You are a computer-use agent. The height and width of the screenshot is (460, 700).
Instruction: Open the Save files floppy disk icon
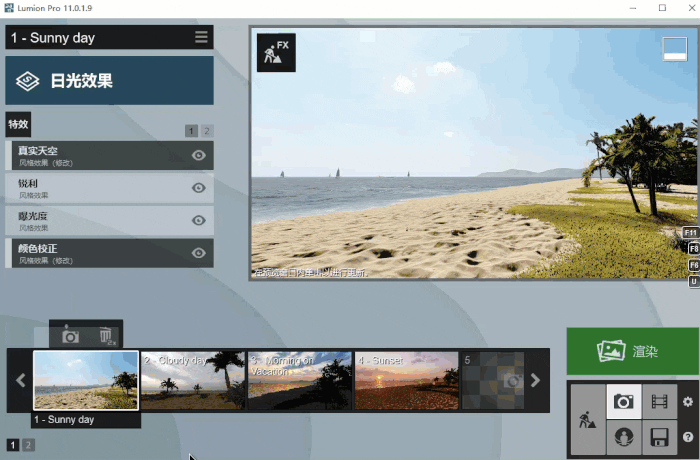(659, 437)
